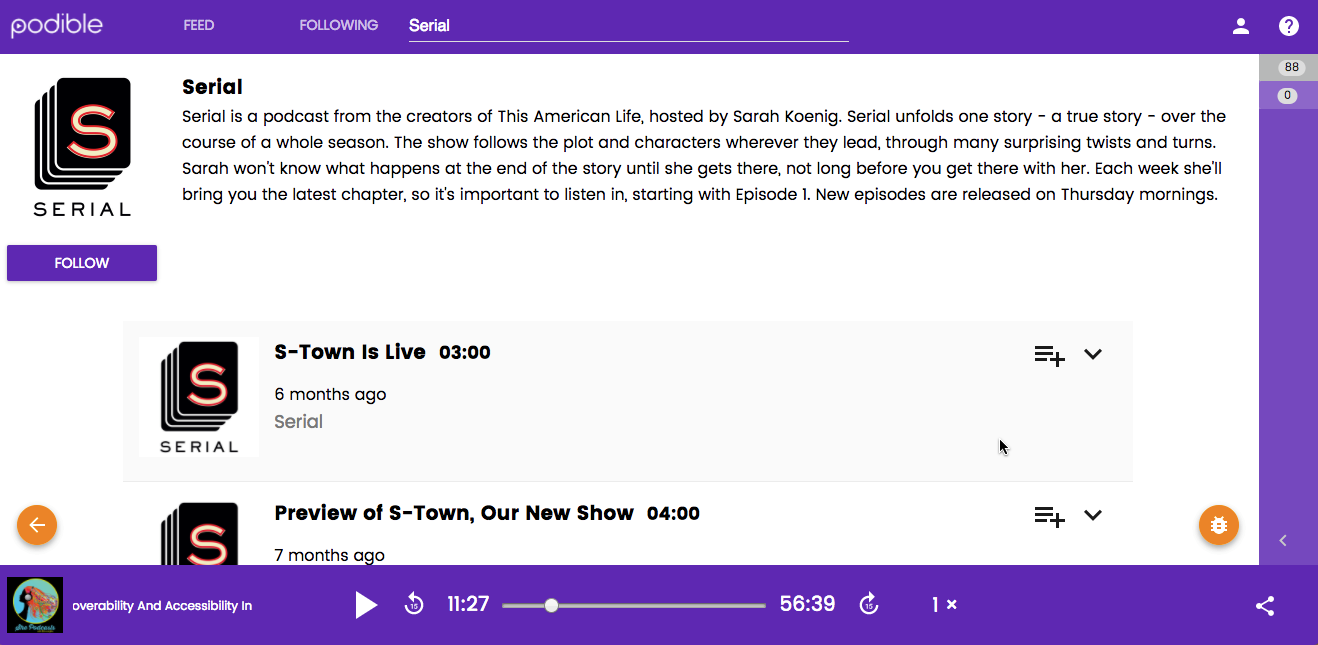Open the user account icon

pos(1241,26)
